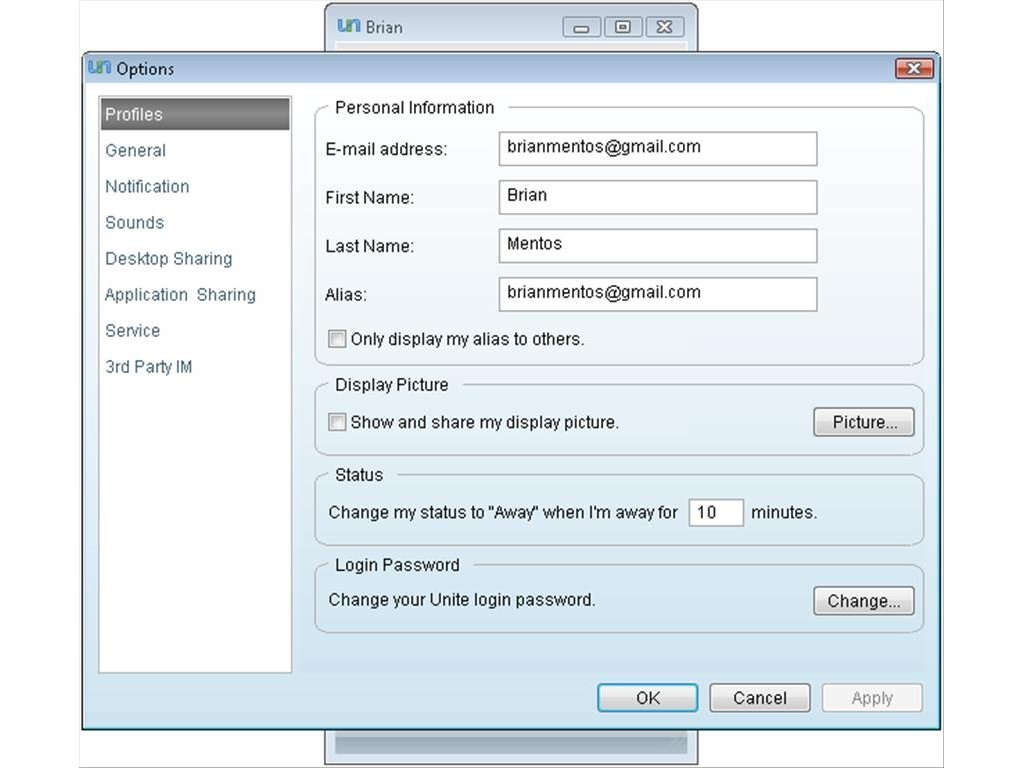Cancel the Options dialog
Image resolution: width=1024 pixels, height=768 pixels.
[x=760, y=698]
